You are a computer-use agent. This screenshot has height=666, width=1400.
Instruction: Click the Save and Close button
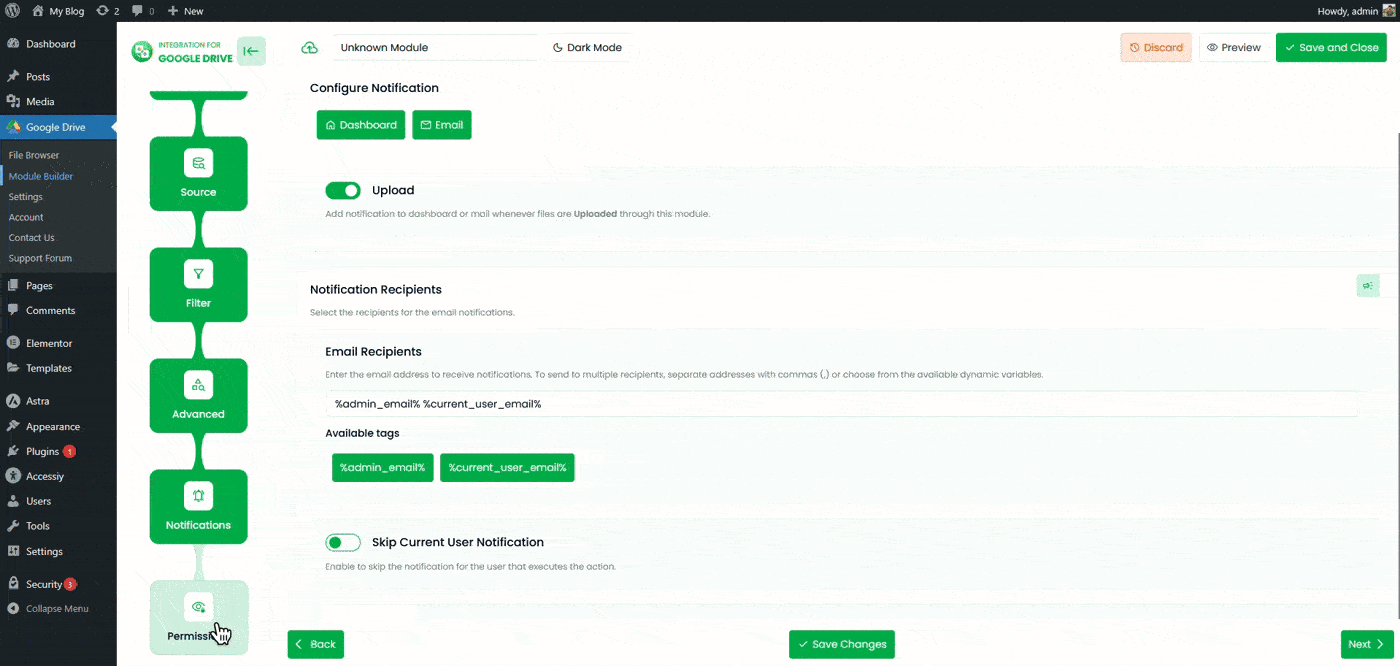[x=1331, y=47]
